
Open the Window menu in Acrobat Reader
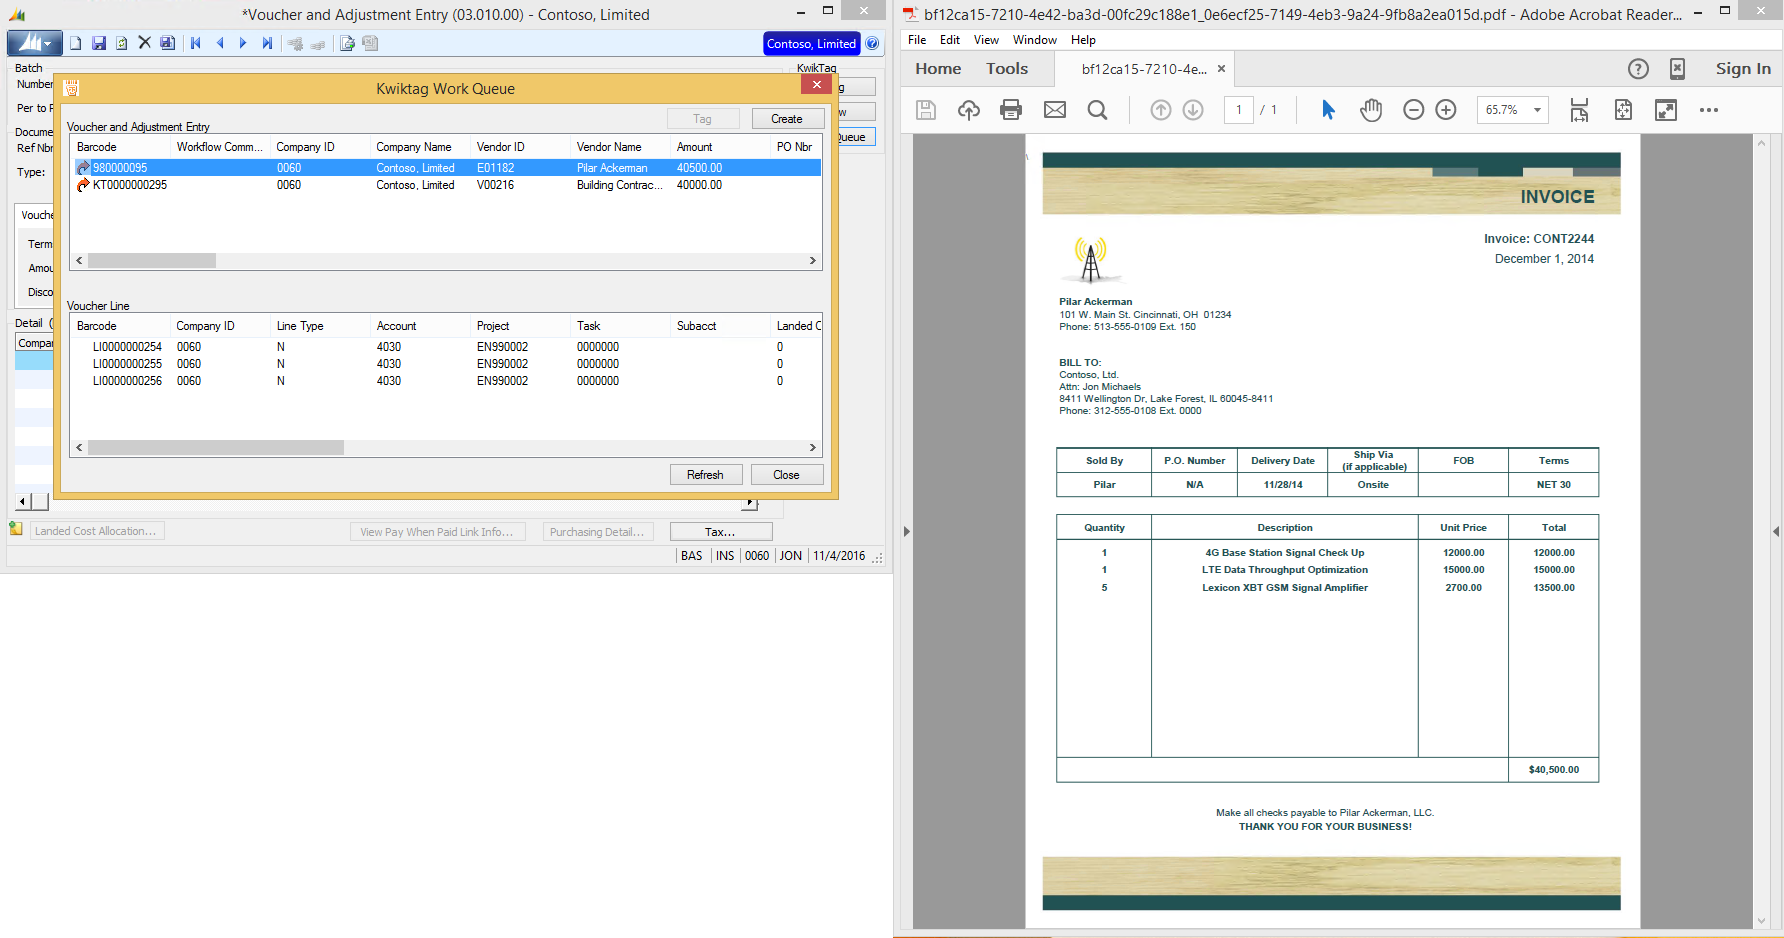pyautogui.click(x=1035, y=40)
